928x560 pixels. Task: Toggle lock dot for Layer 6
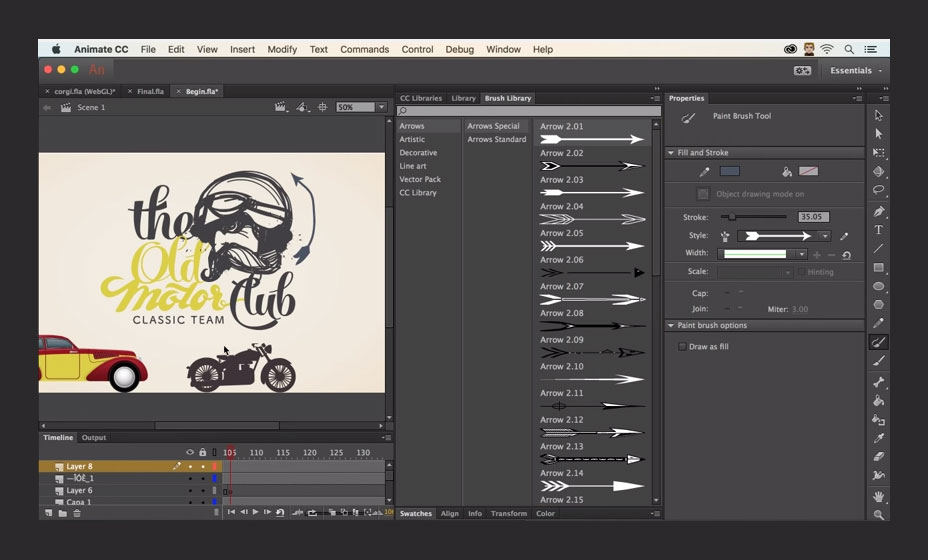[x=202, y=490]
